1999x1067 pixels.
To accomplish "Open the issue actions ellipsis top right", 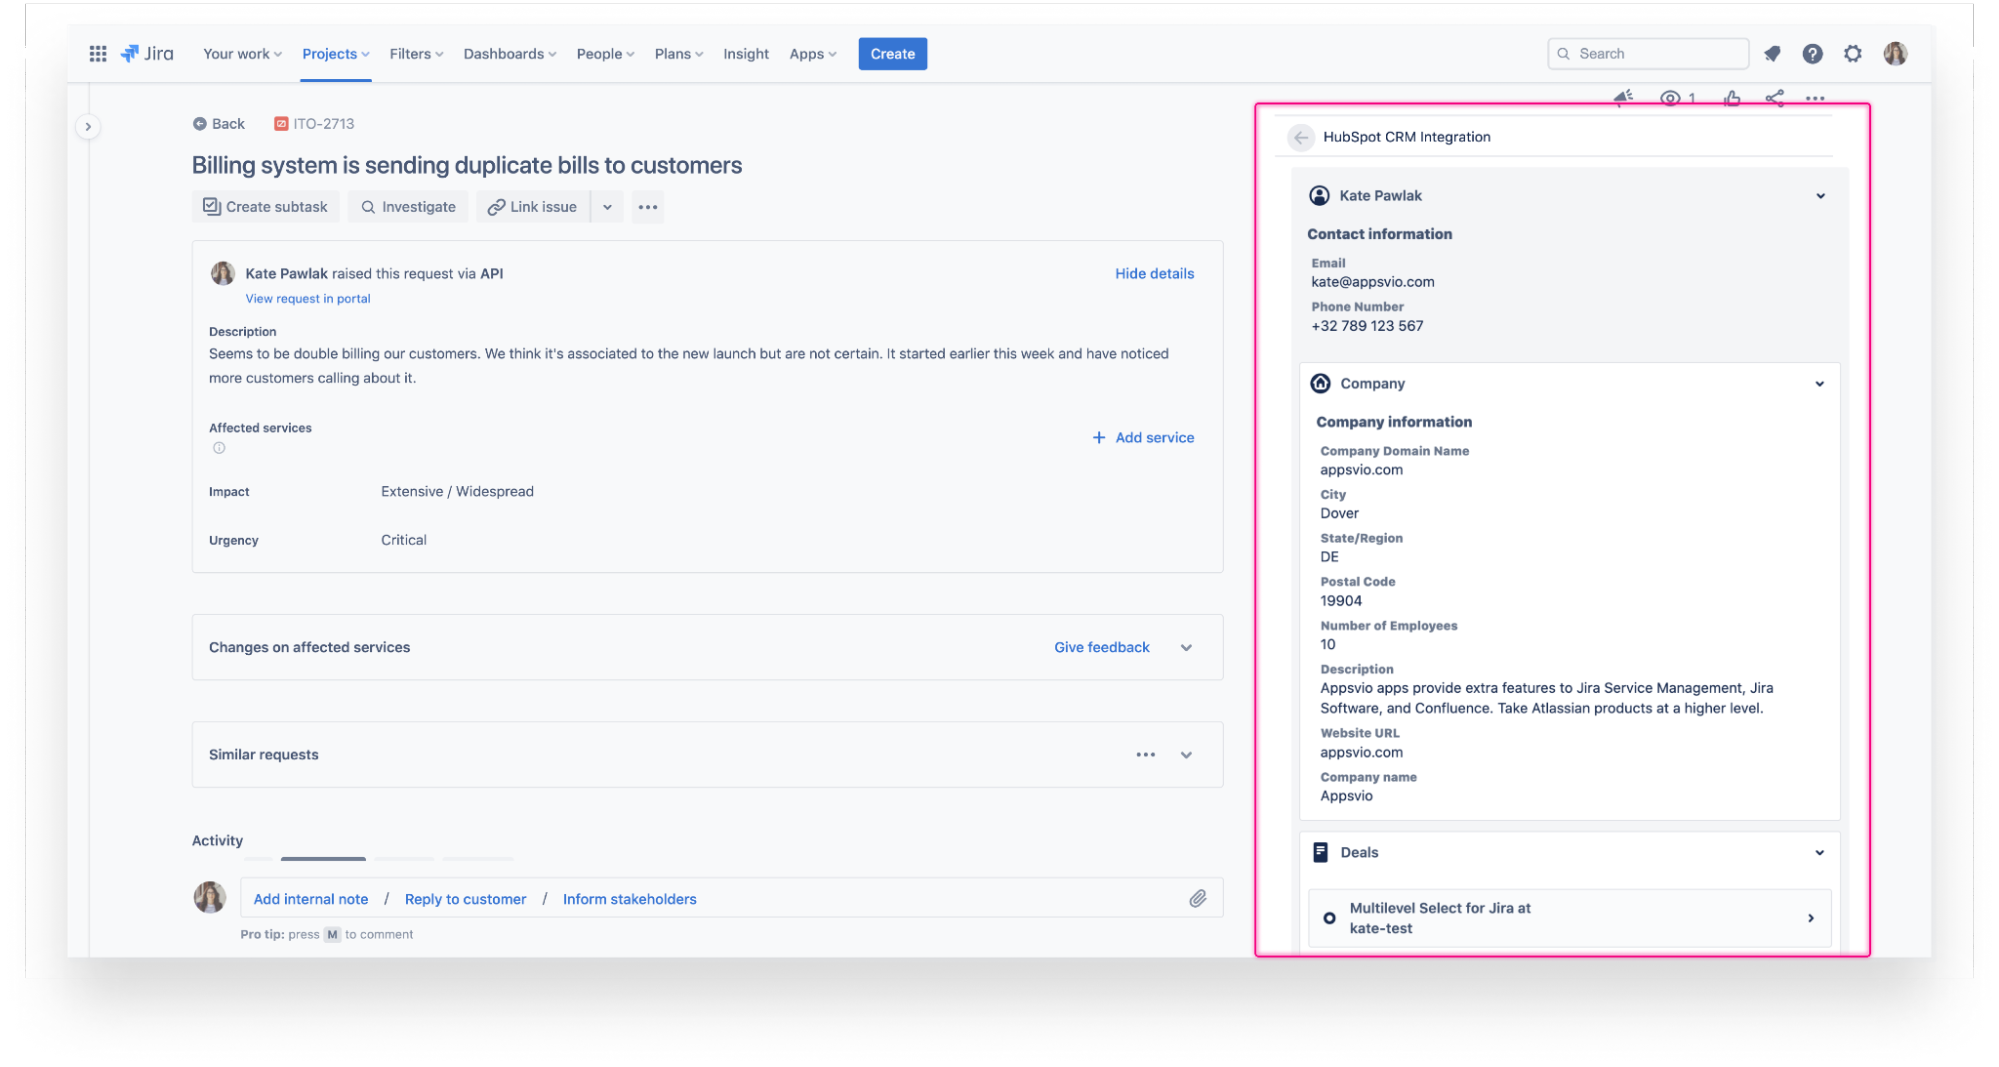I will click(1815, 99).
